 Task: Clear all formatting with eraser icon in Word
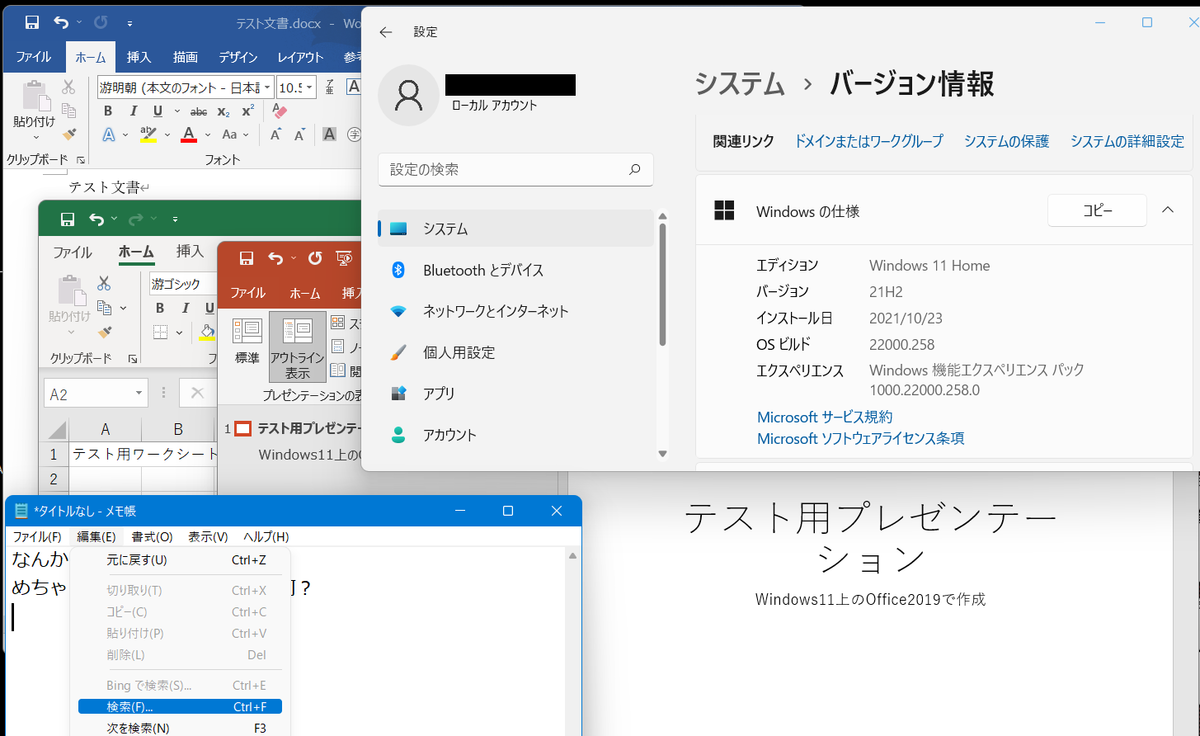pos(279,111)
